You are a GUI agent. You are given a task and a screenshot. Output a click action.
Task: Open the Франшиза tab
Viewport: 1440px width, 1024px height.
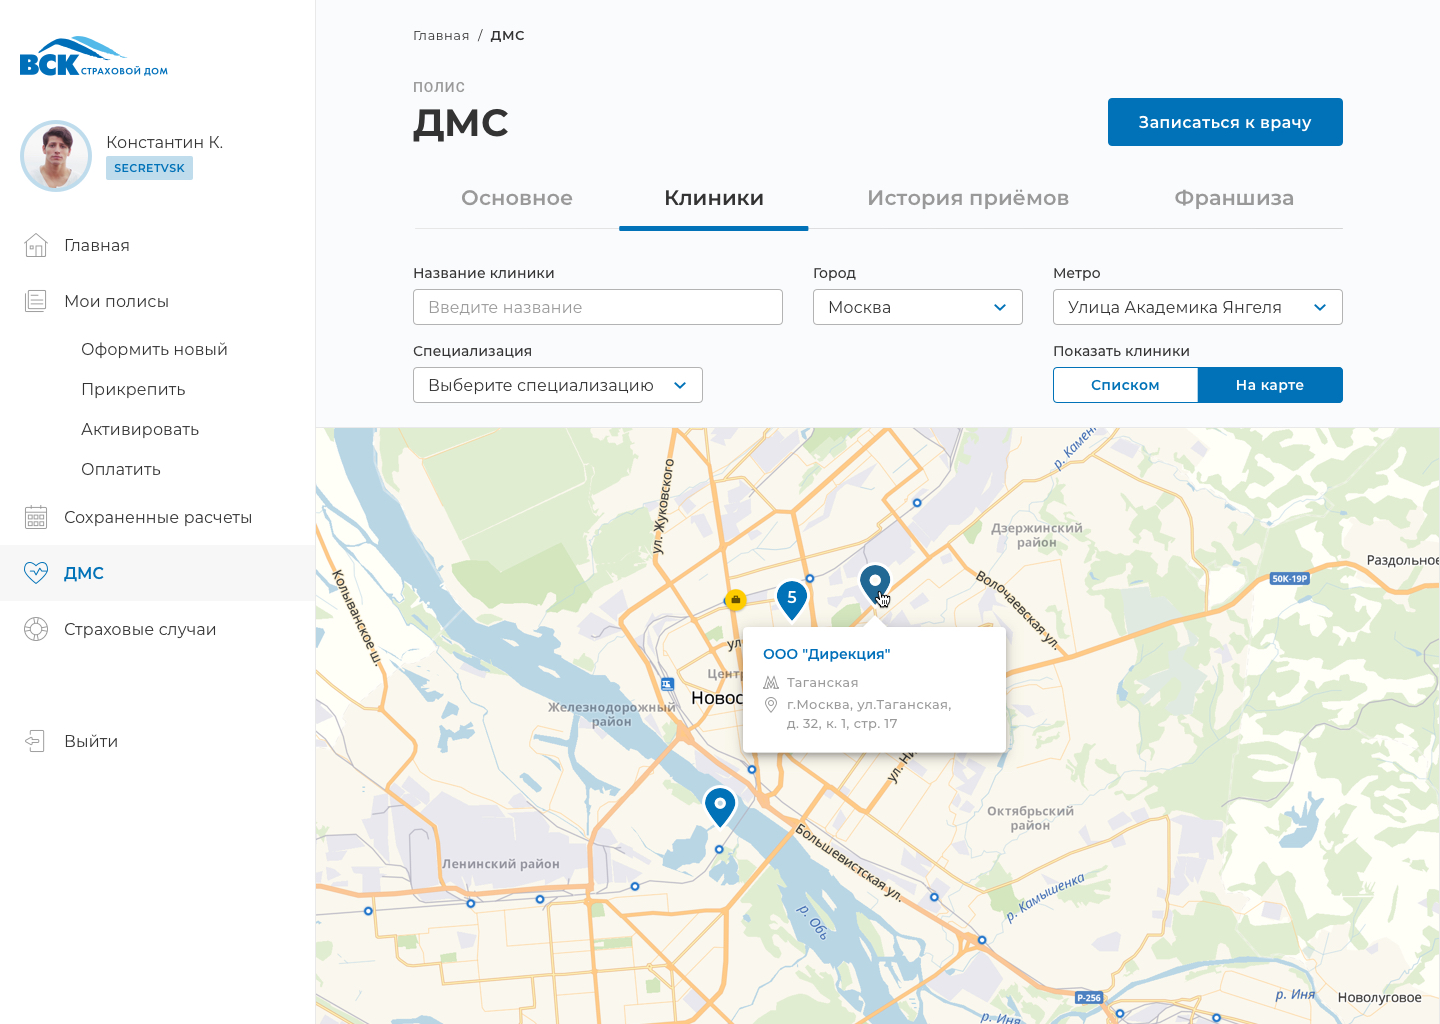(1234, 198)
